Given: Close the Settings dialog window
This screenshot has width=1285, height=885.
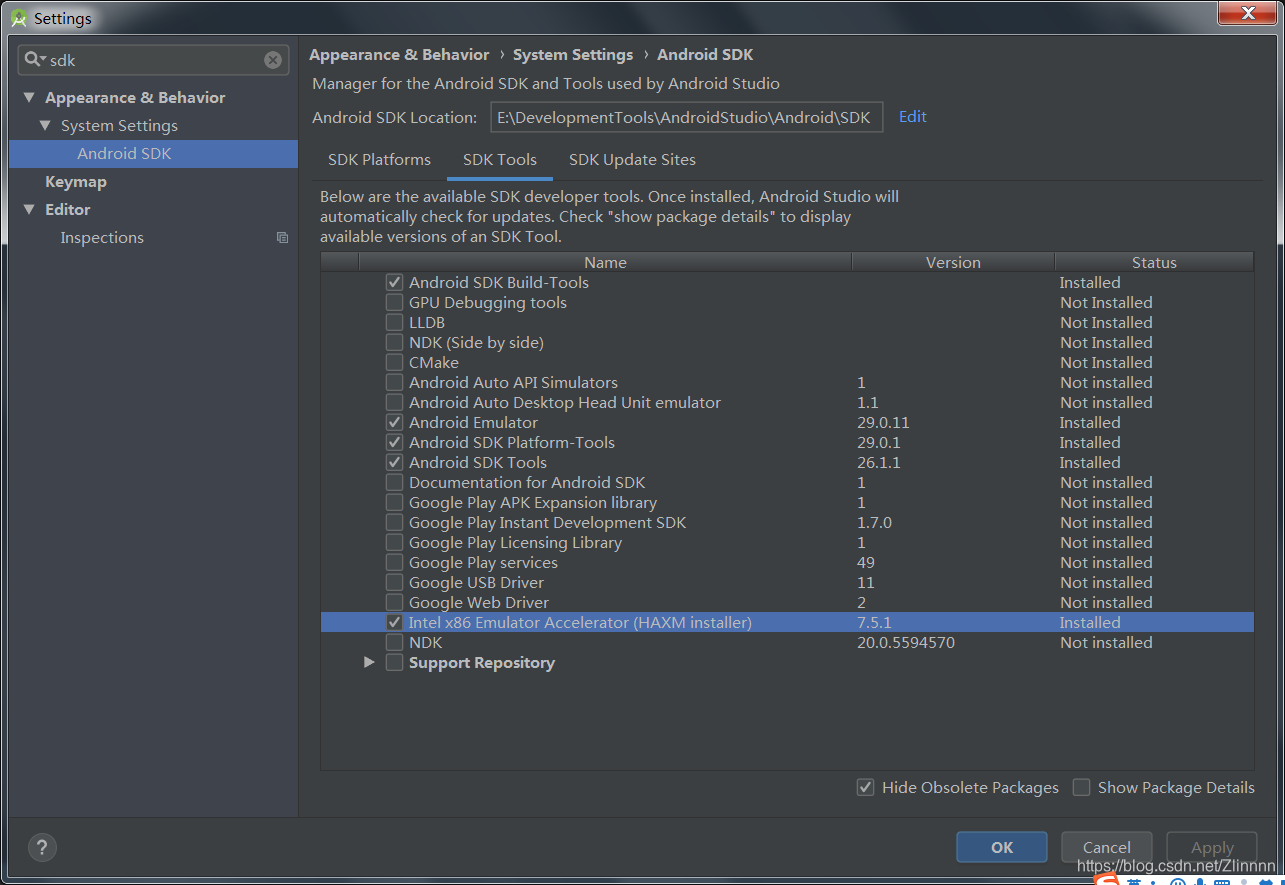Looking at the screenshot, I should (x=1248, y=13).
